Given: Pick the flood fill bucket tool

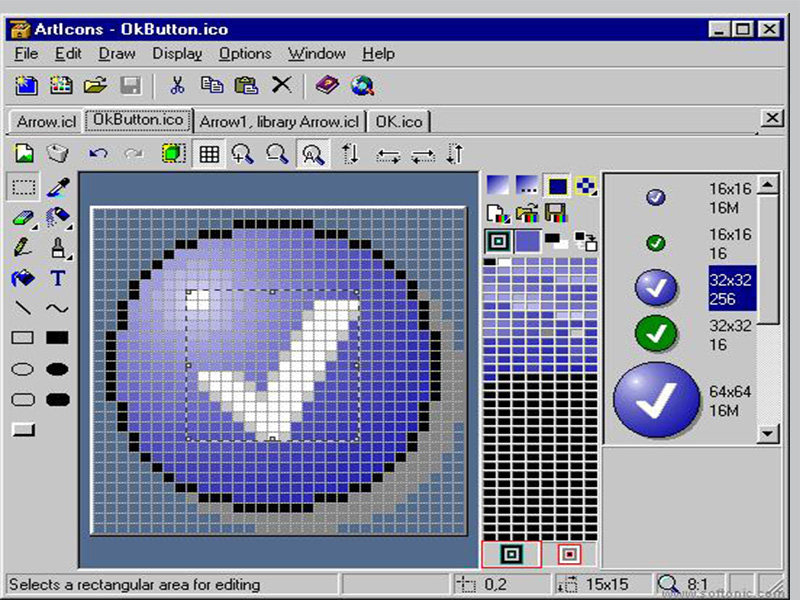Looking at the screenshot, I should coord(22,278).
